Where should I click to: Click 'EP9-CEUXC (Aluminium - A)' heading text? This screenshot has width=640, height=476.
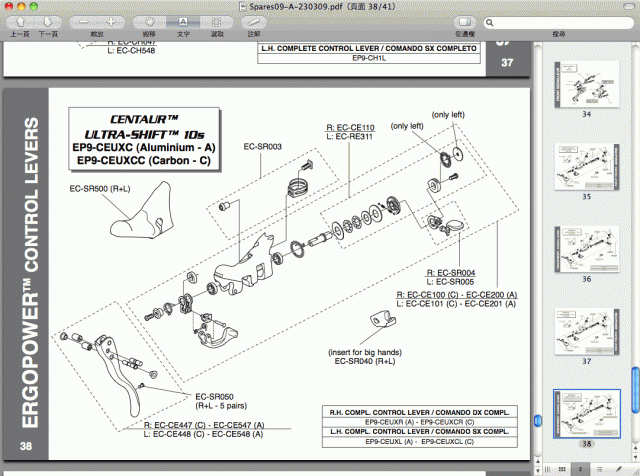[144, 147]
